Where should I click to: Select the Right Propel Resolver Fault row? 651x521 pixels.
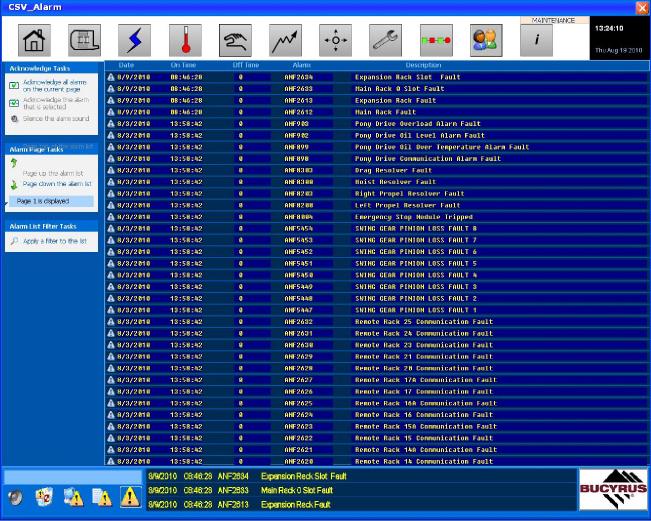[x=377, y=193]
